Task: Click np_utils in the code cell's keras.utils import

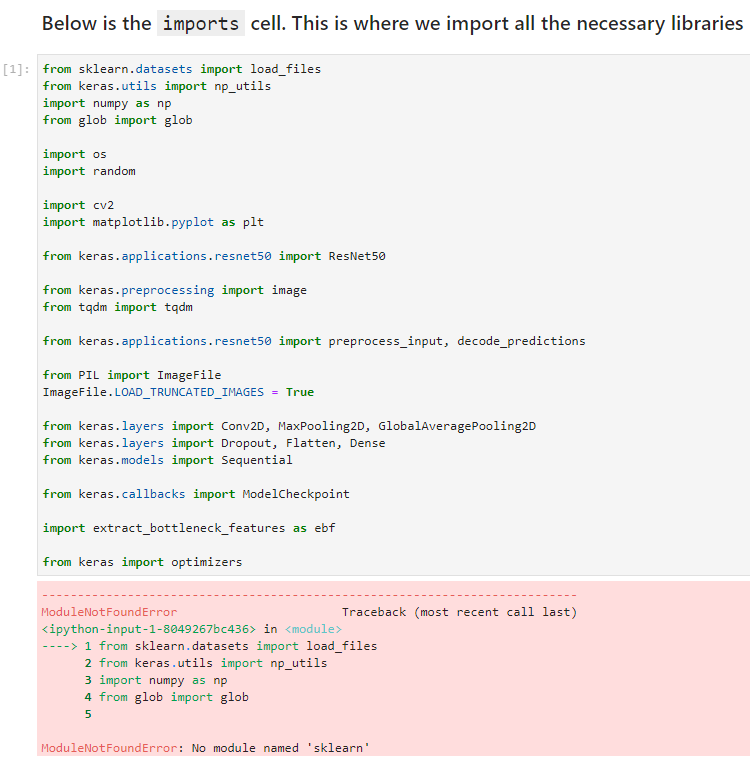Action: 246,86
